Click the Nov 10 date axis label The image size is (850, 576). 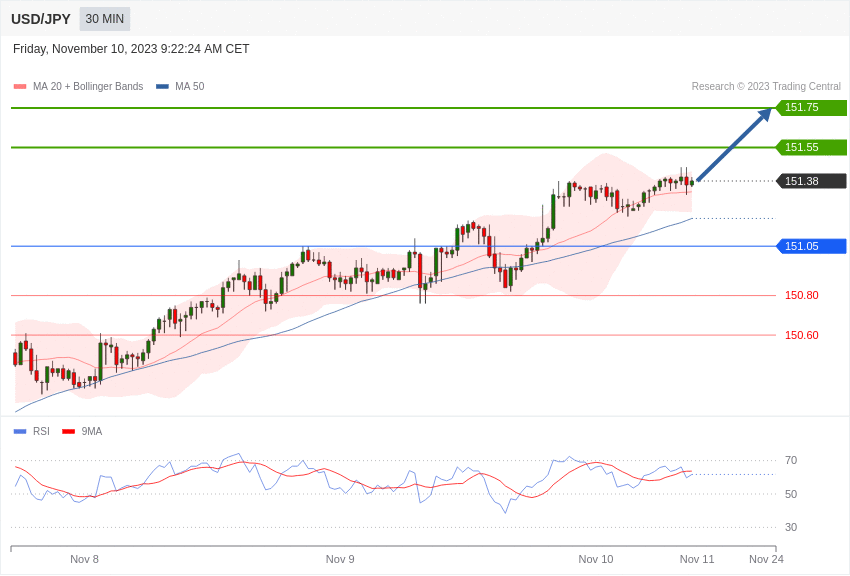[596, 559]
